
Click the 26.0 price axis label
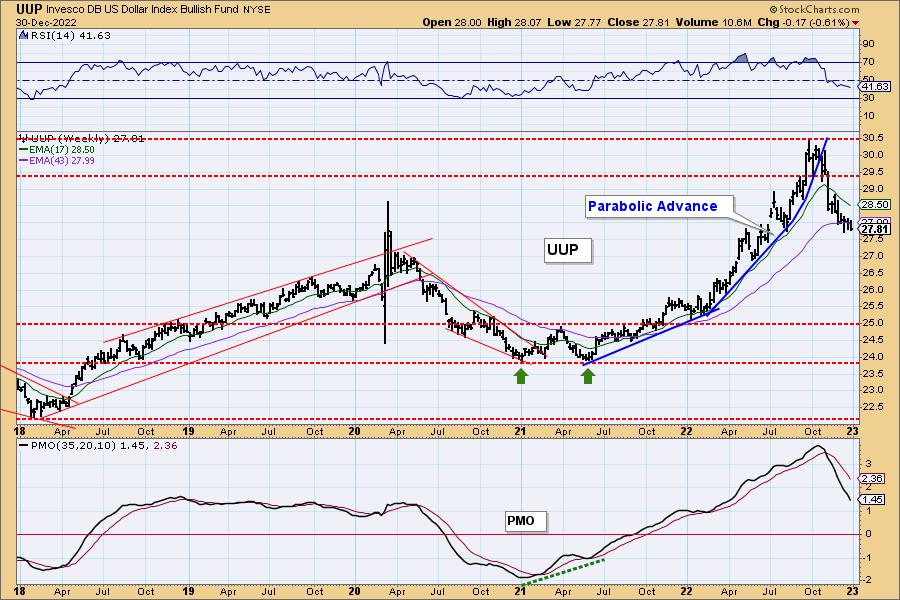click(873, 290)
